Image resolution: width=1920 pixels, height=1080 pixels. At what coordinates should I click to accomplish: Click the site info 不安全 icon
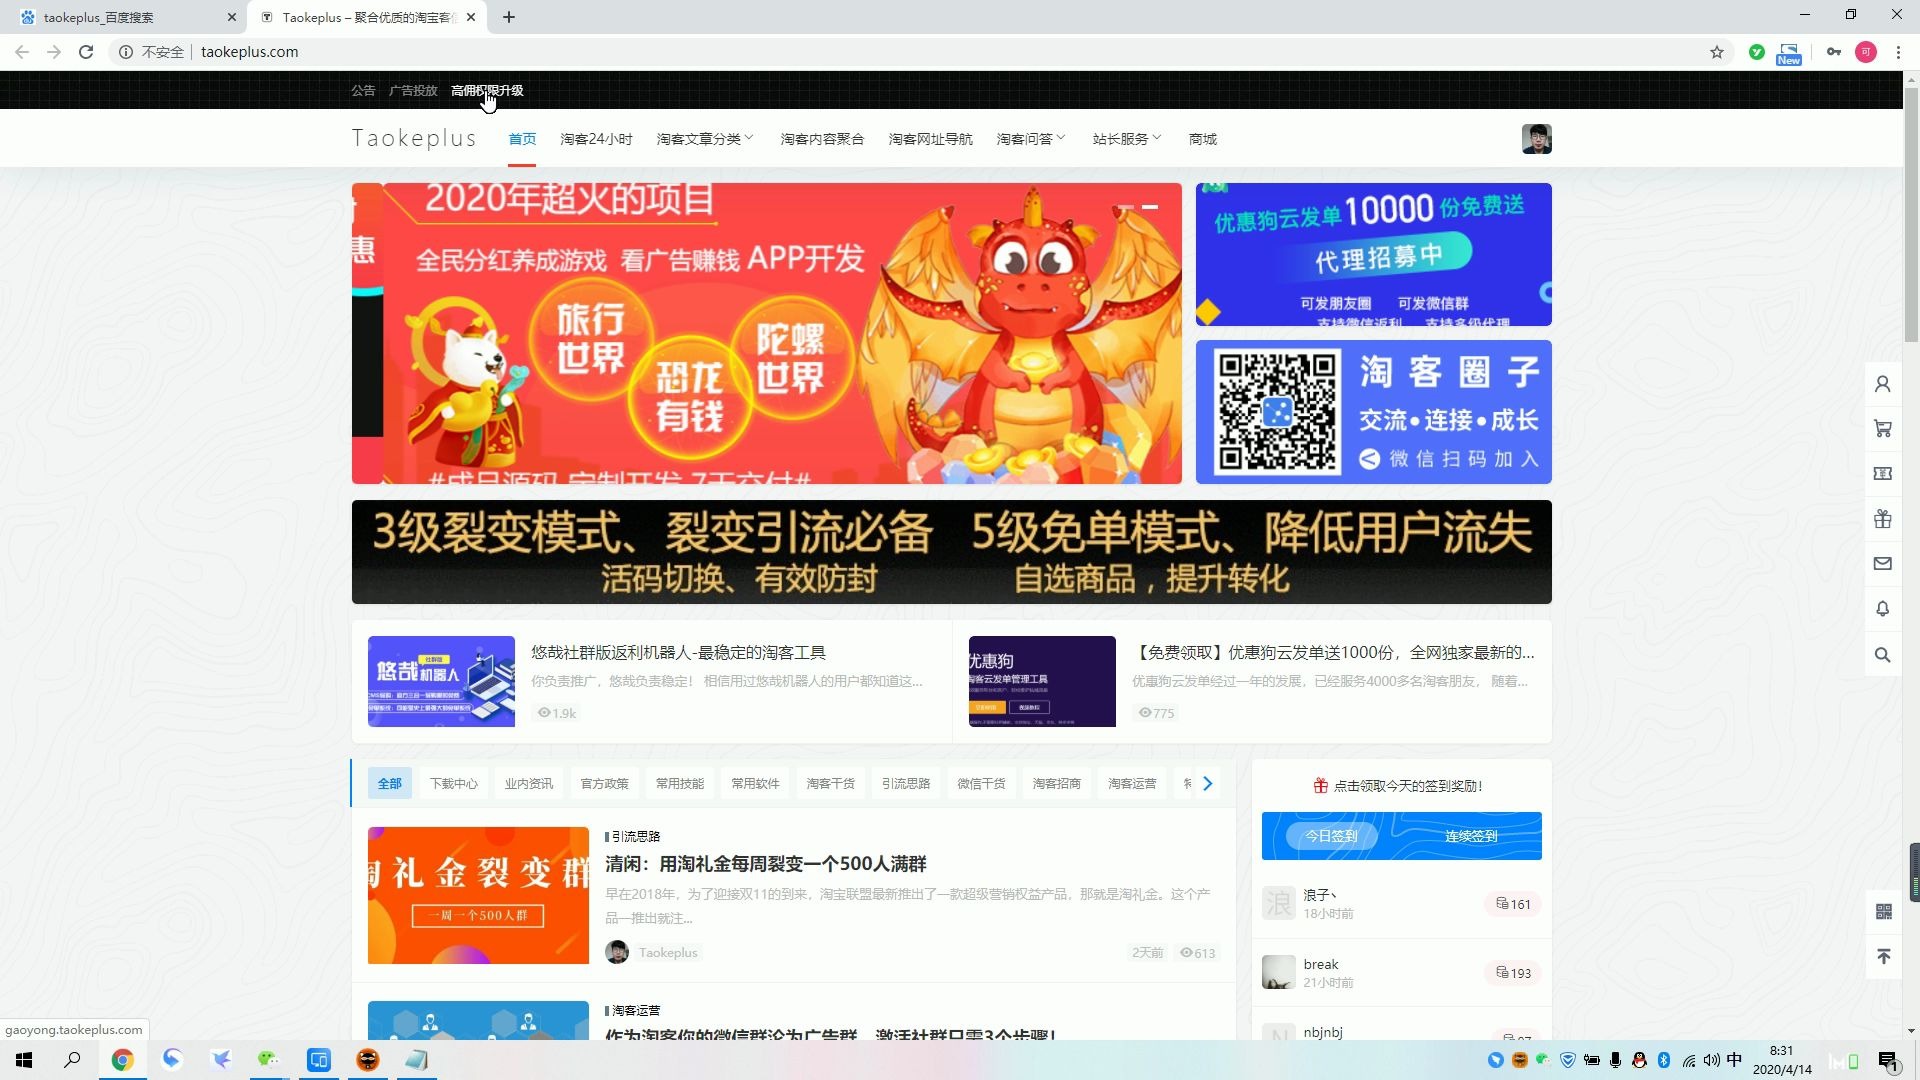(126, 52)
